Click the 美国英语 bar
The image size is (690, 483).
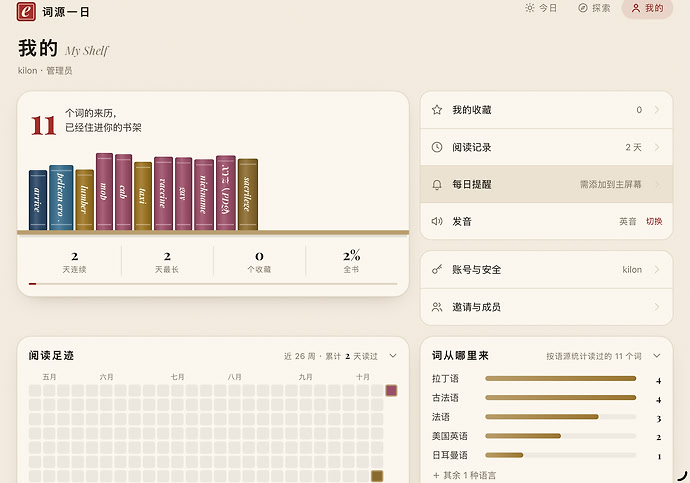(x=561, y=436)
